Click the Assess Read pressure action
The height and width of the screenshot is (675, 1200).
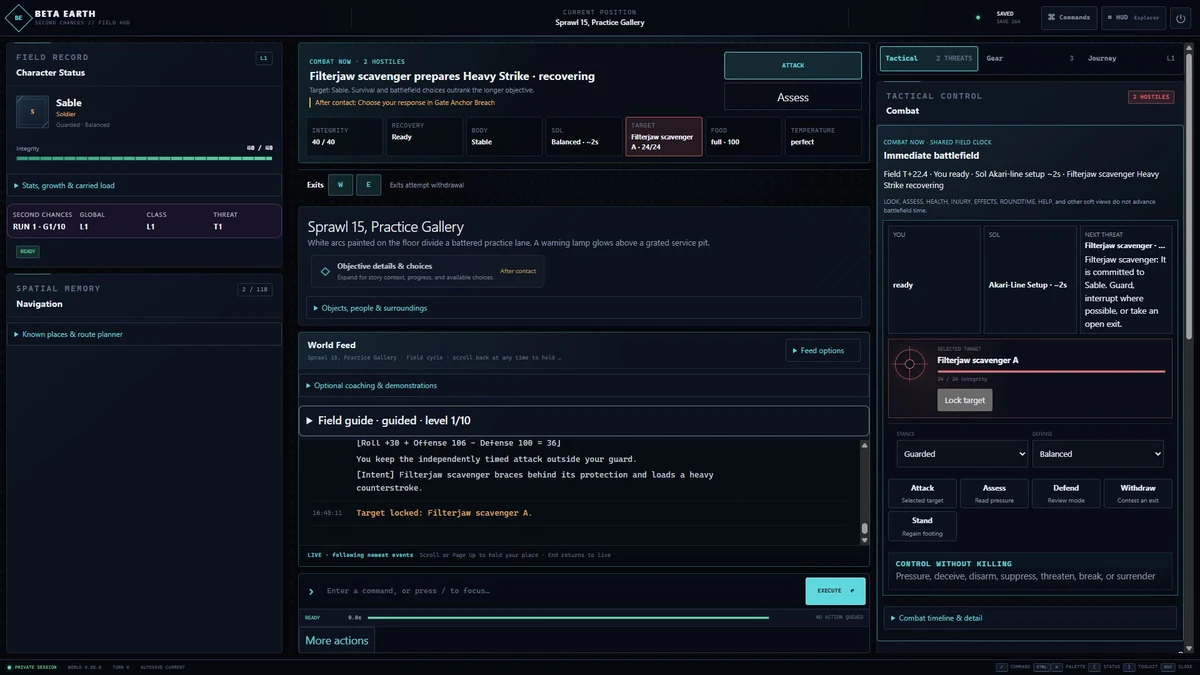[x=994, y=493]
